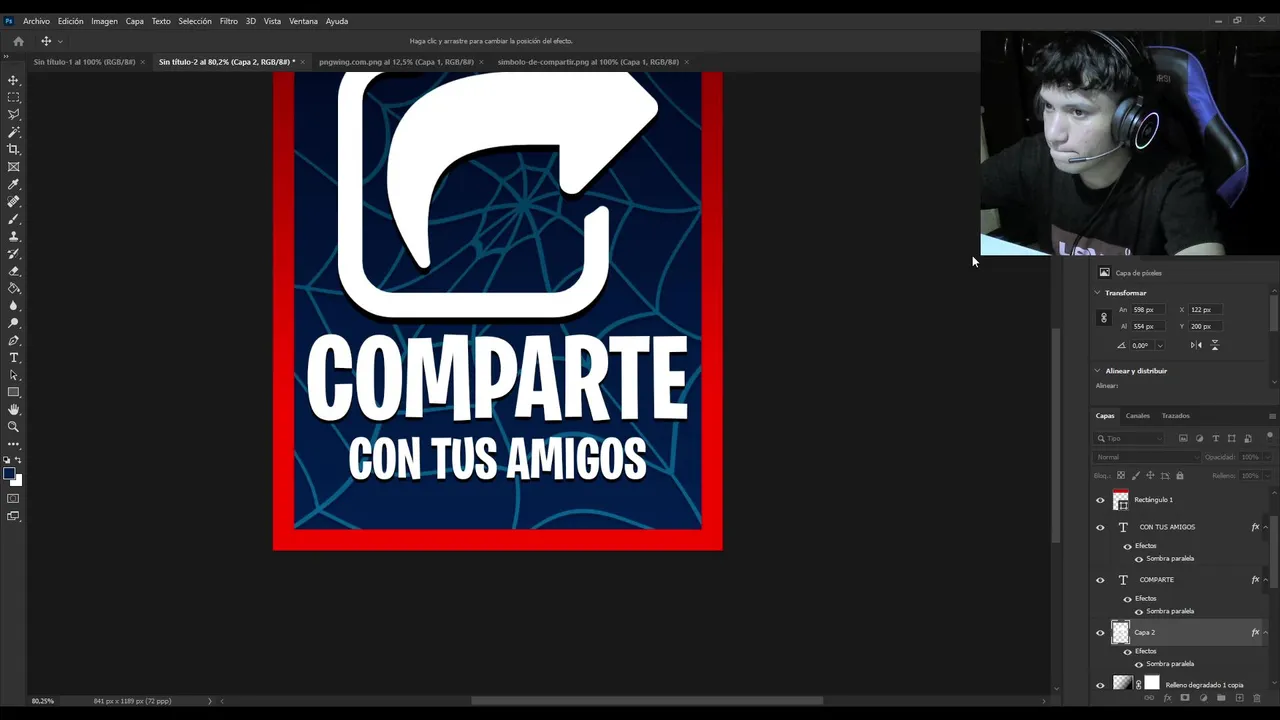The width and height of the screenshot is (1280, 720).
Task: Hide the COMPARTE text layer
Action: 1100,580
